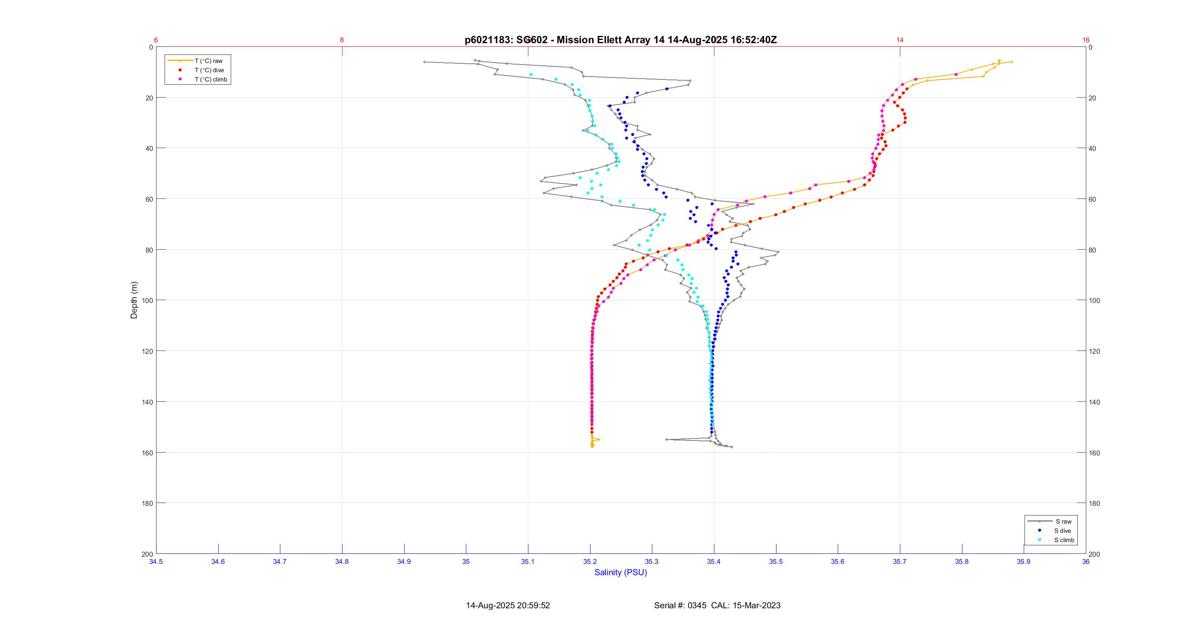Click the 35.4 salinity tick label
Image resolution: width=1200 pixels, height=622 pixels.
(714, 562)
